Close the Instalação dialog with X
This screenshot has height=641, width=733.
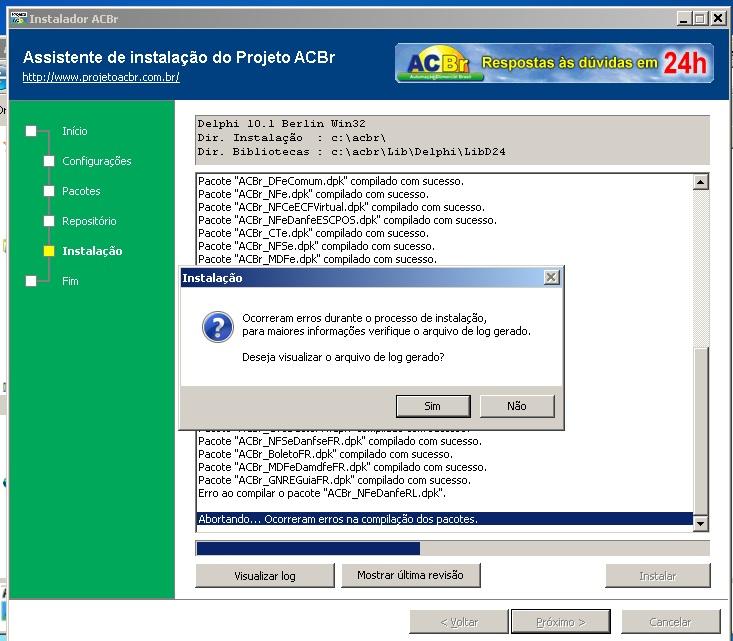coord(551,278)
